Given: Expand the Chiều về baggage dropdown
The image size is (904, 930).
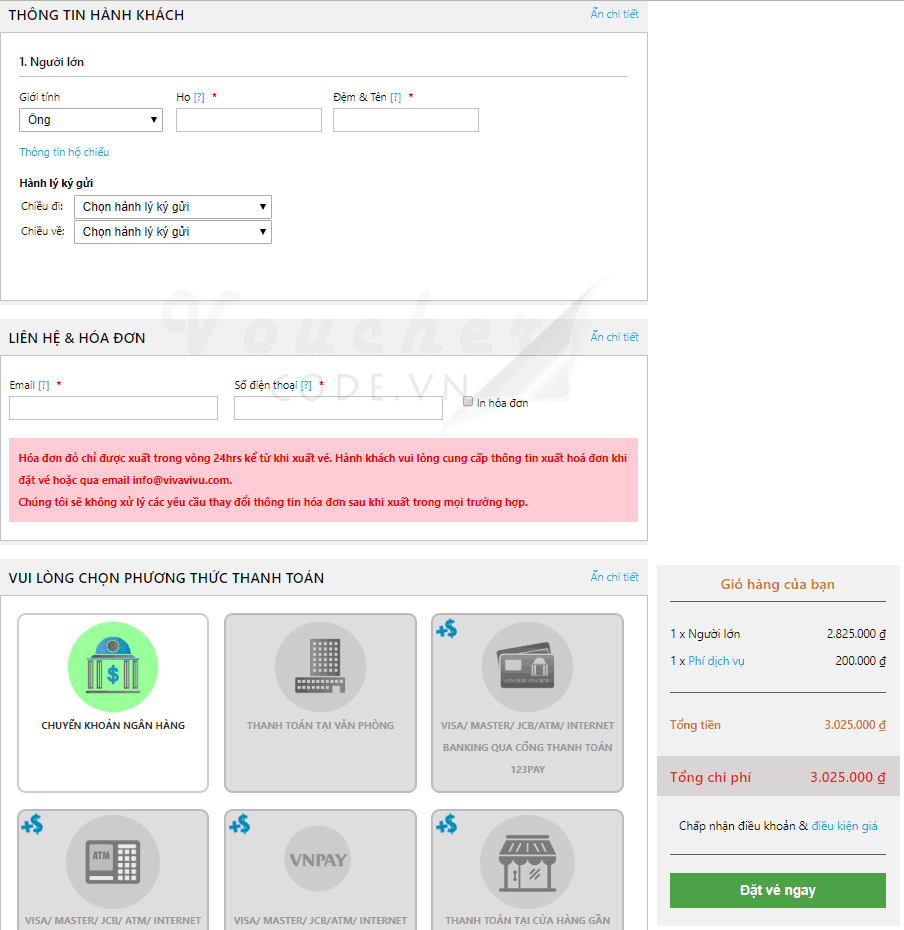Looking at the screenshot, I should [173, 232].
